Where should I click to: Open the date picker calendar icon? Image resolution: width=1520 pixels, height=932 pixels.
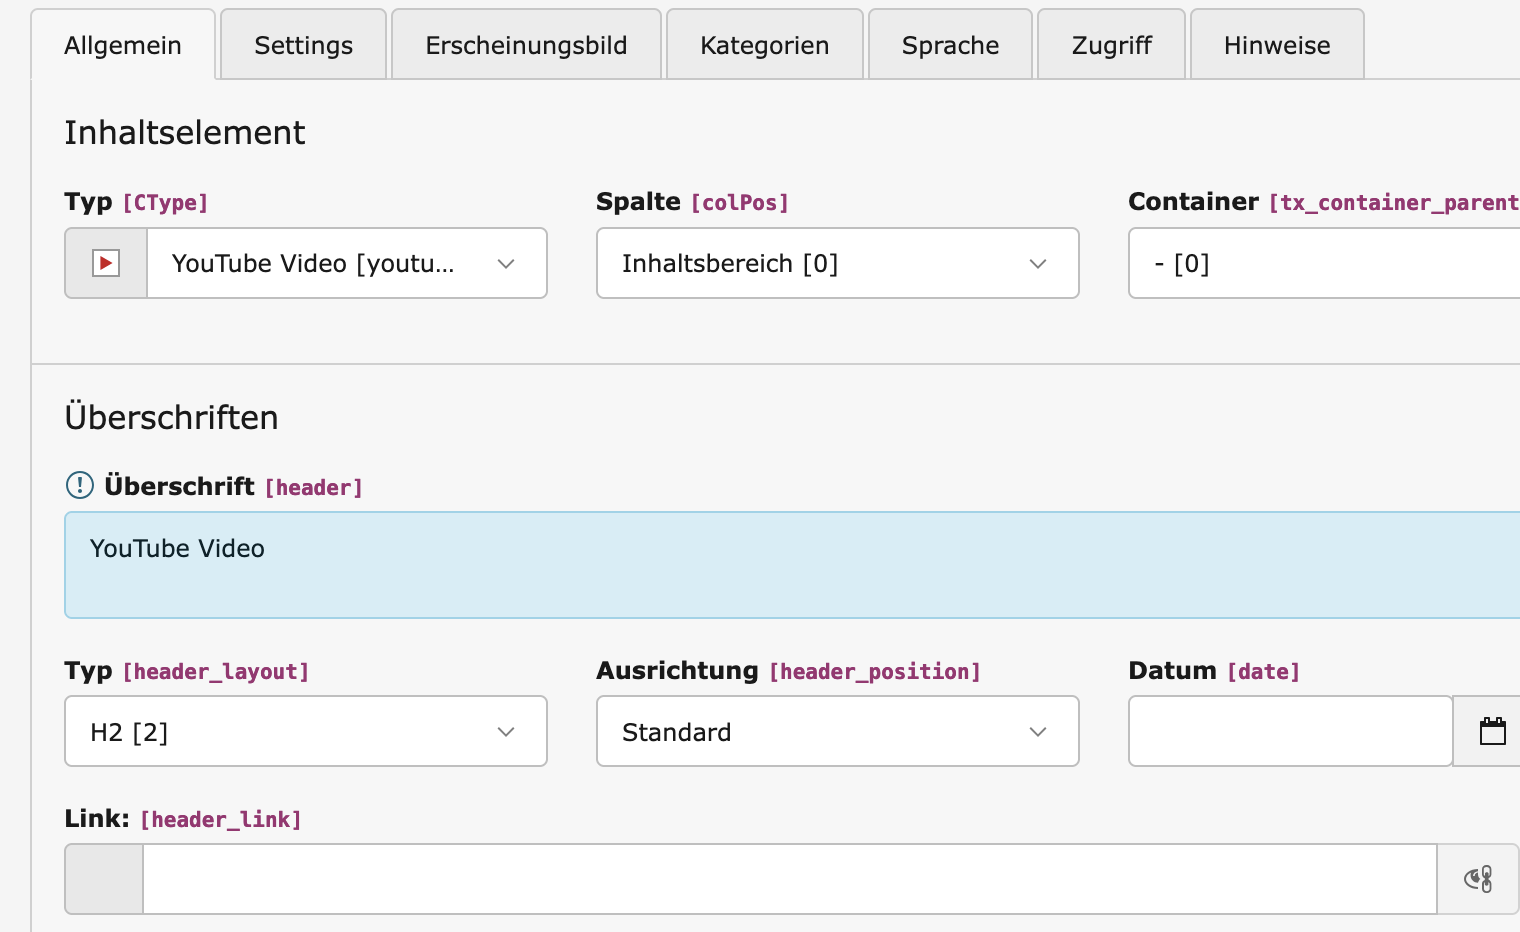point(1492,731)
